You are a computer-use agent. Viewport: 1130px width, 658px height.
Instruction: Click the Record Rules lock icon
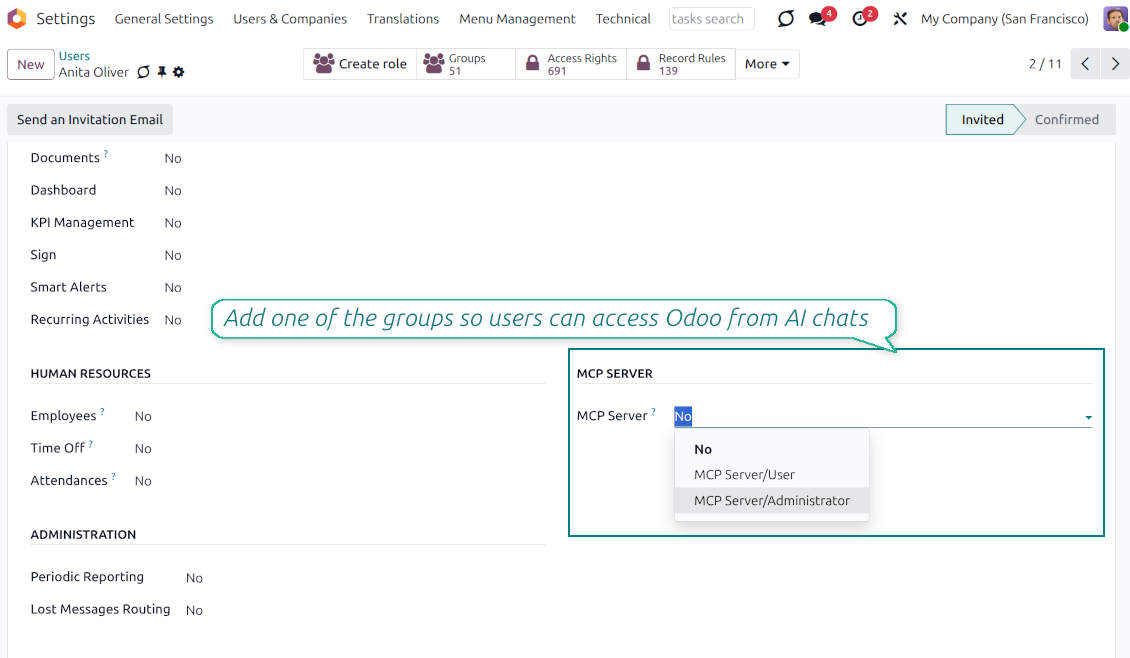coord(645,63)
